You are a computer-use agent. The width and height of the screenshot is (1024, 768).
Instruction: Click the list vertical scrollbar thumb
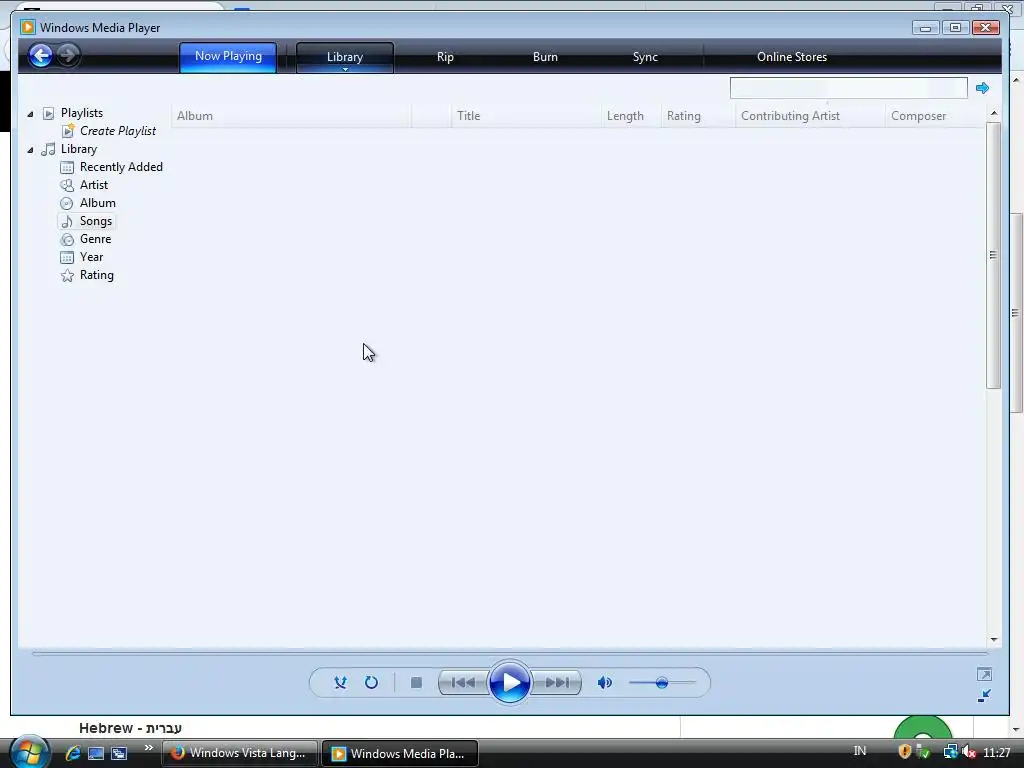point(993,255)
